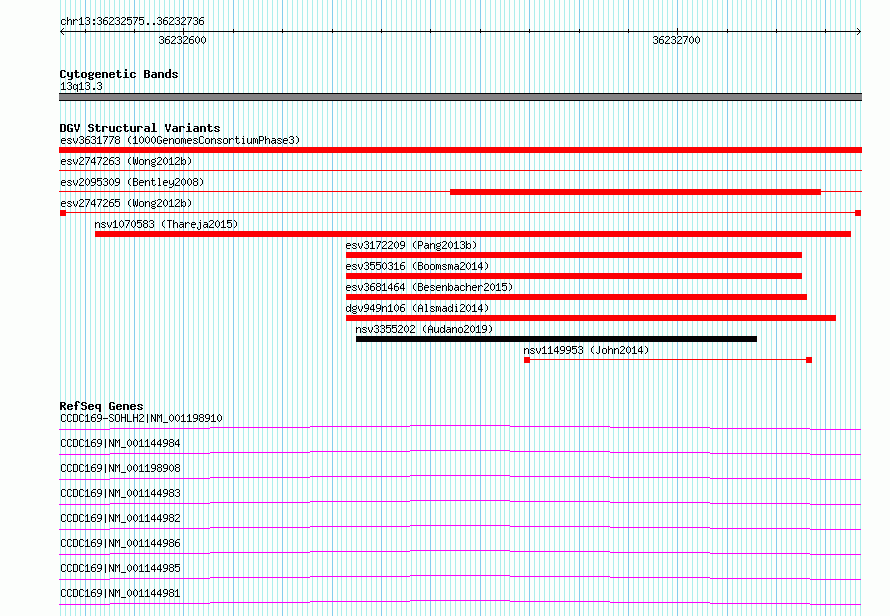Click the left arrow of the ruler
890x616 pixels.
[62, 32]
